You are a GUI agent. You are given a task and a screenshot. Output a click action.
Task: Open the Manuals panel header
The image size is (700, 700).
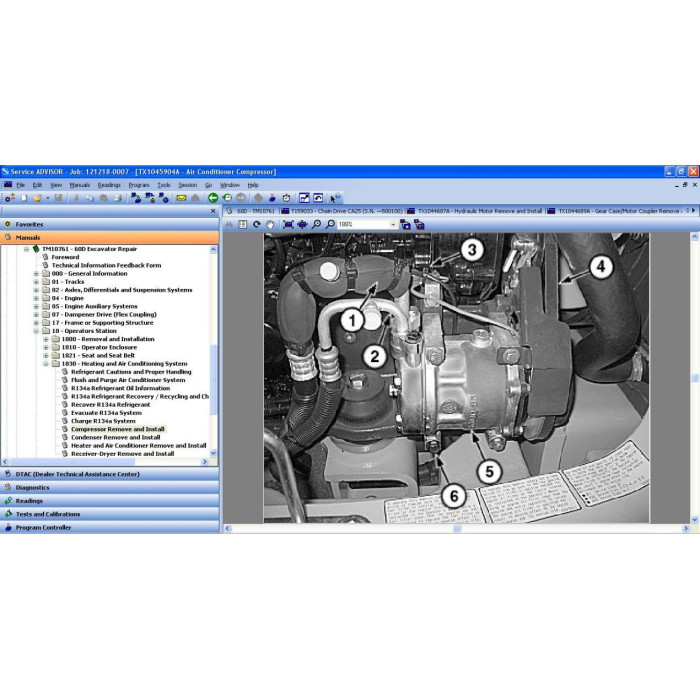click(110, 238)
